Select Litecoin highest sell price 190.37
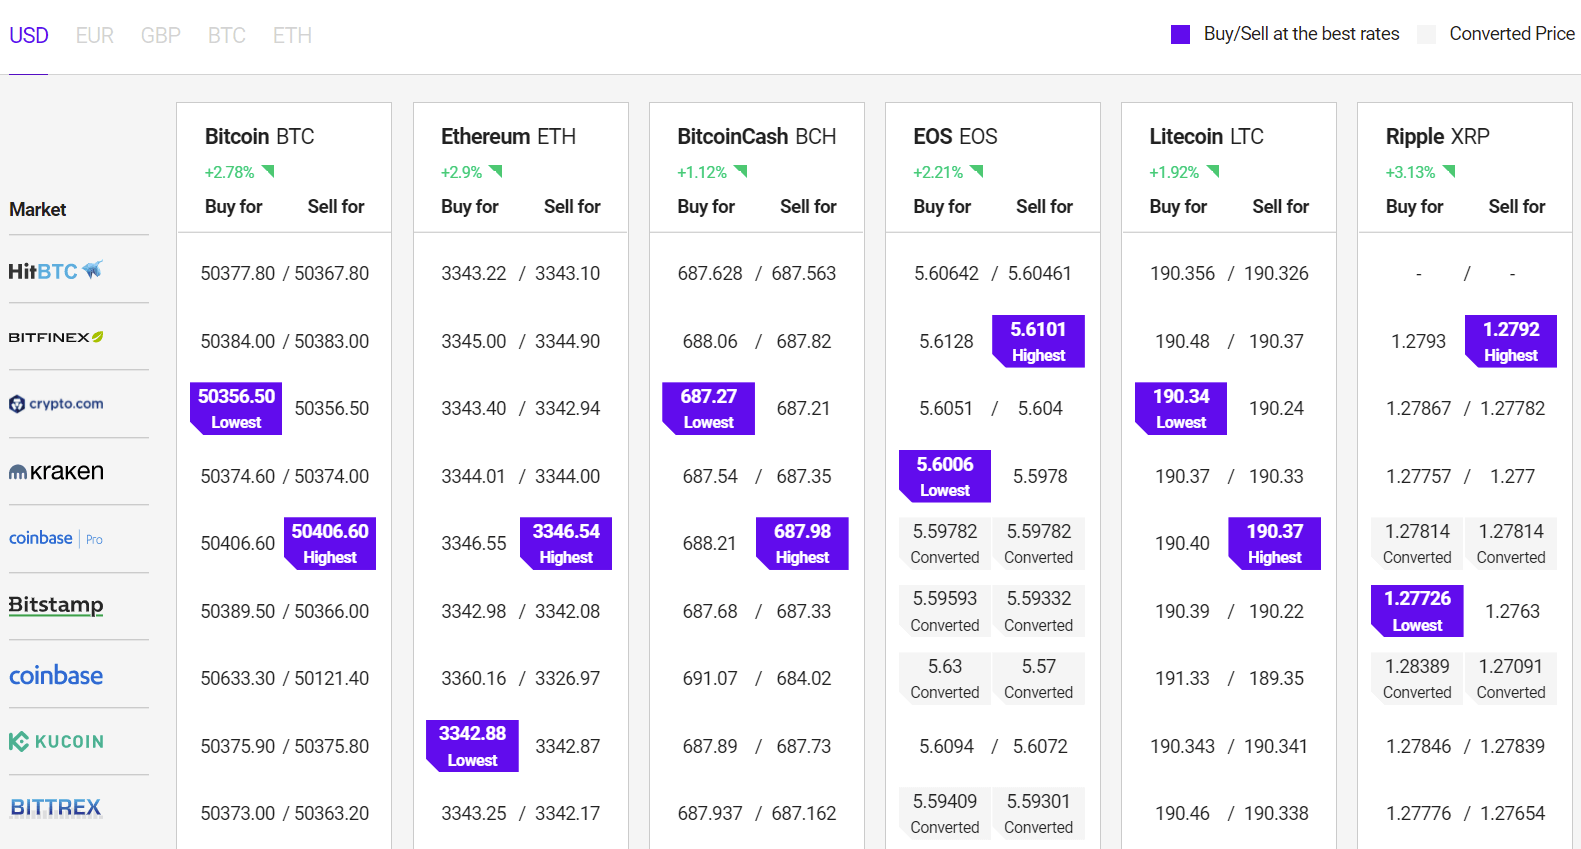This screenshot has height=849, width=1581. click(x=1275, y=543)
